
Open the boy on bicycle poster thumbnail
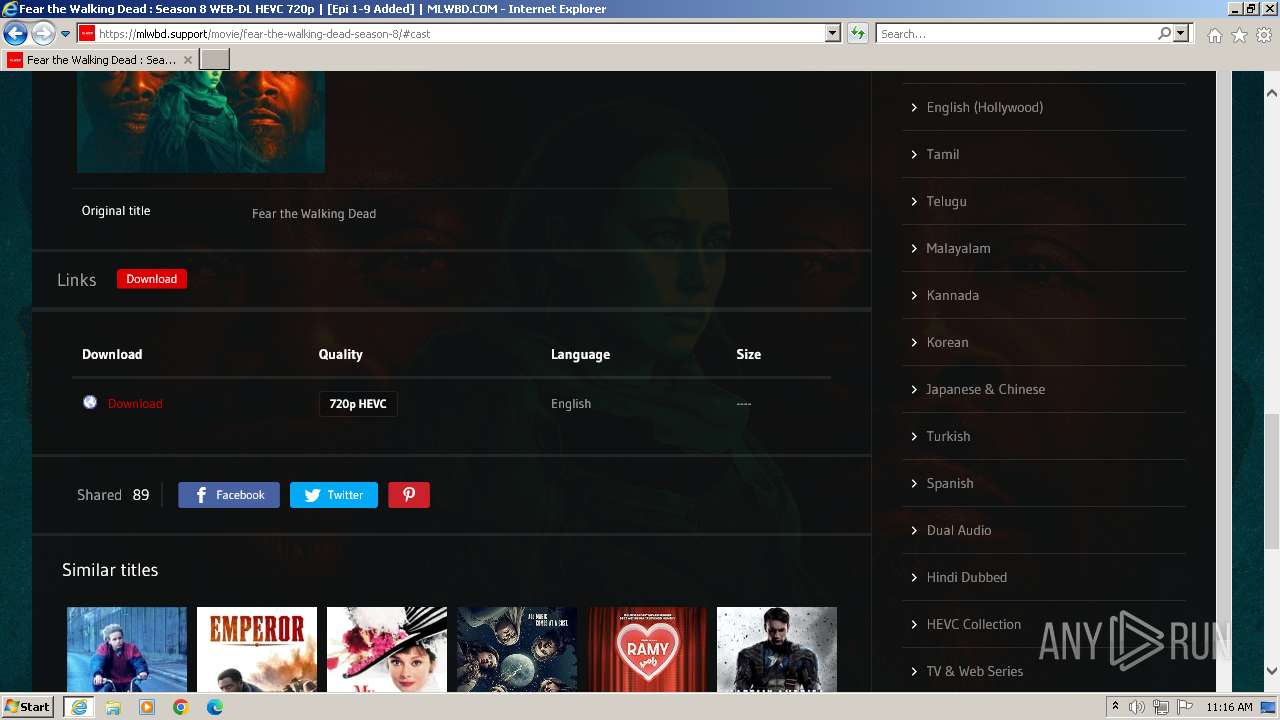tap(127, 649)
